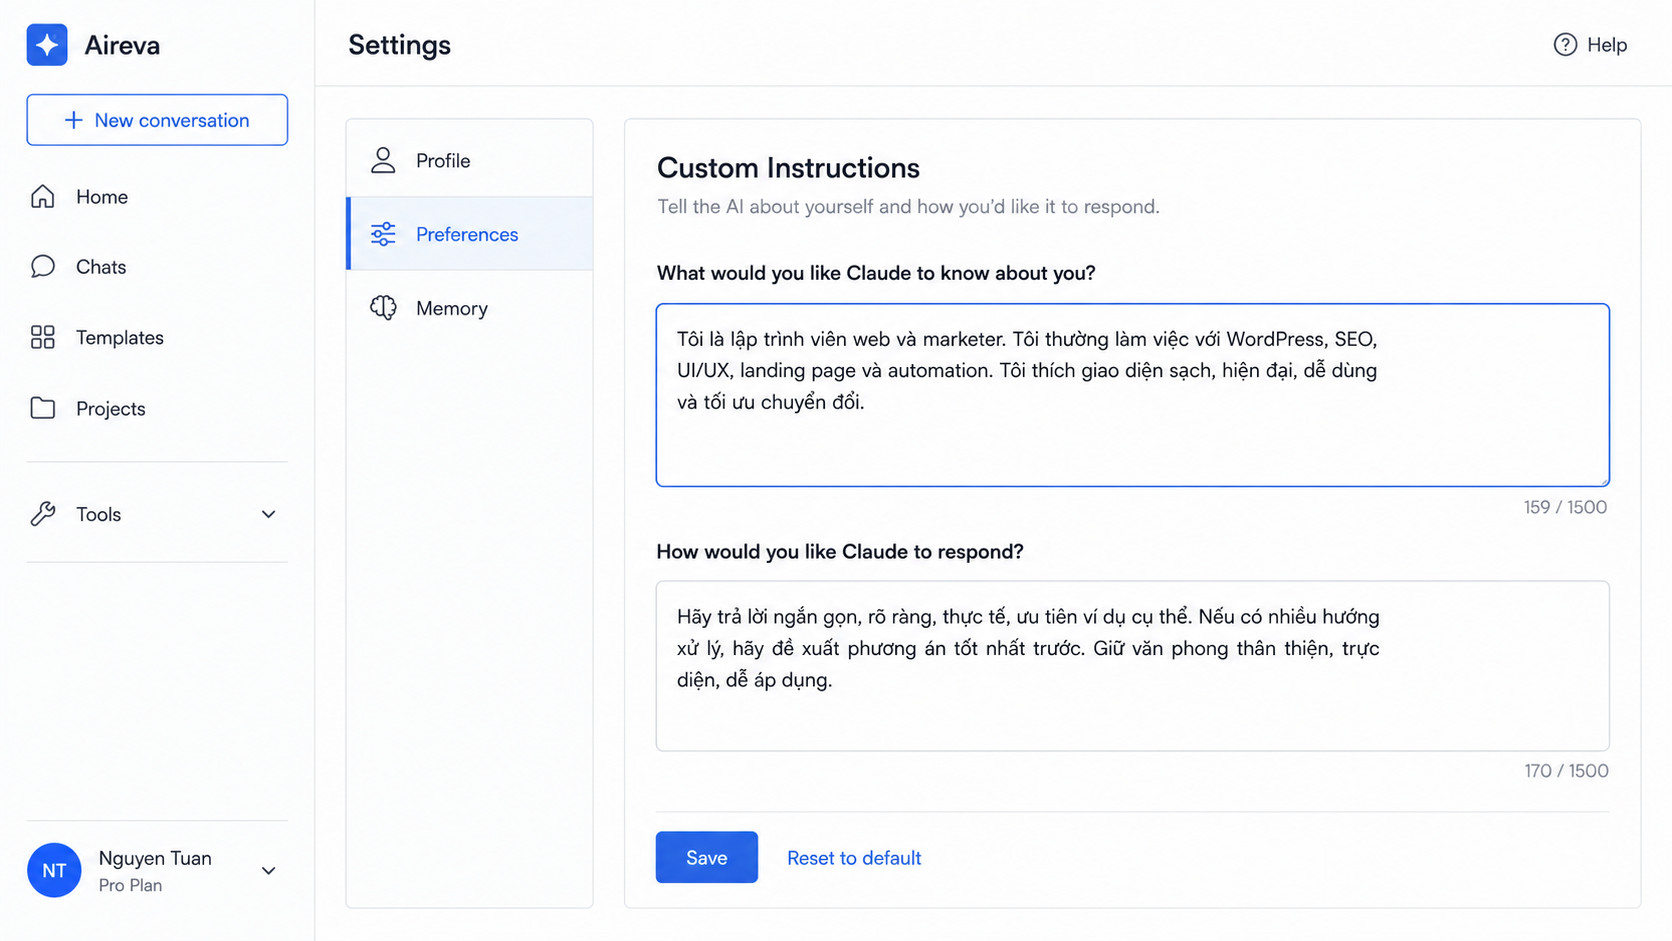Screen dimensions: 1672x941
Task: Click the Home house icon
Action: [x=43, y=196]
